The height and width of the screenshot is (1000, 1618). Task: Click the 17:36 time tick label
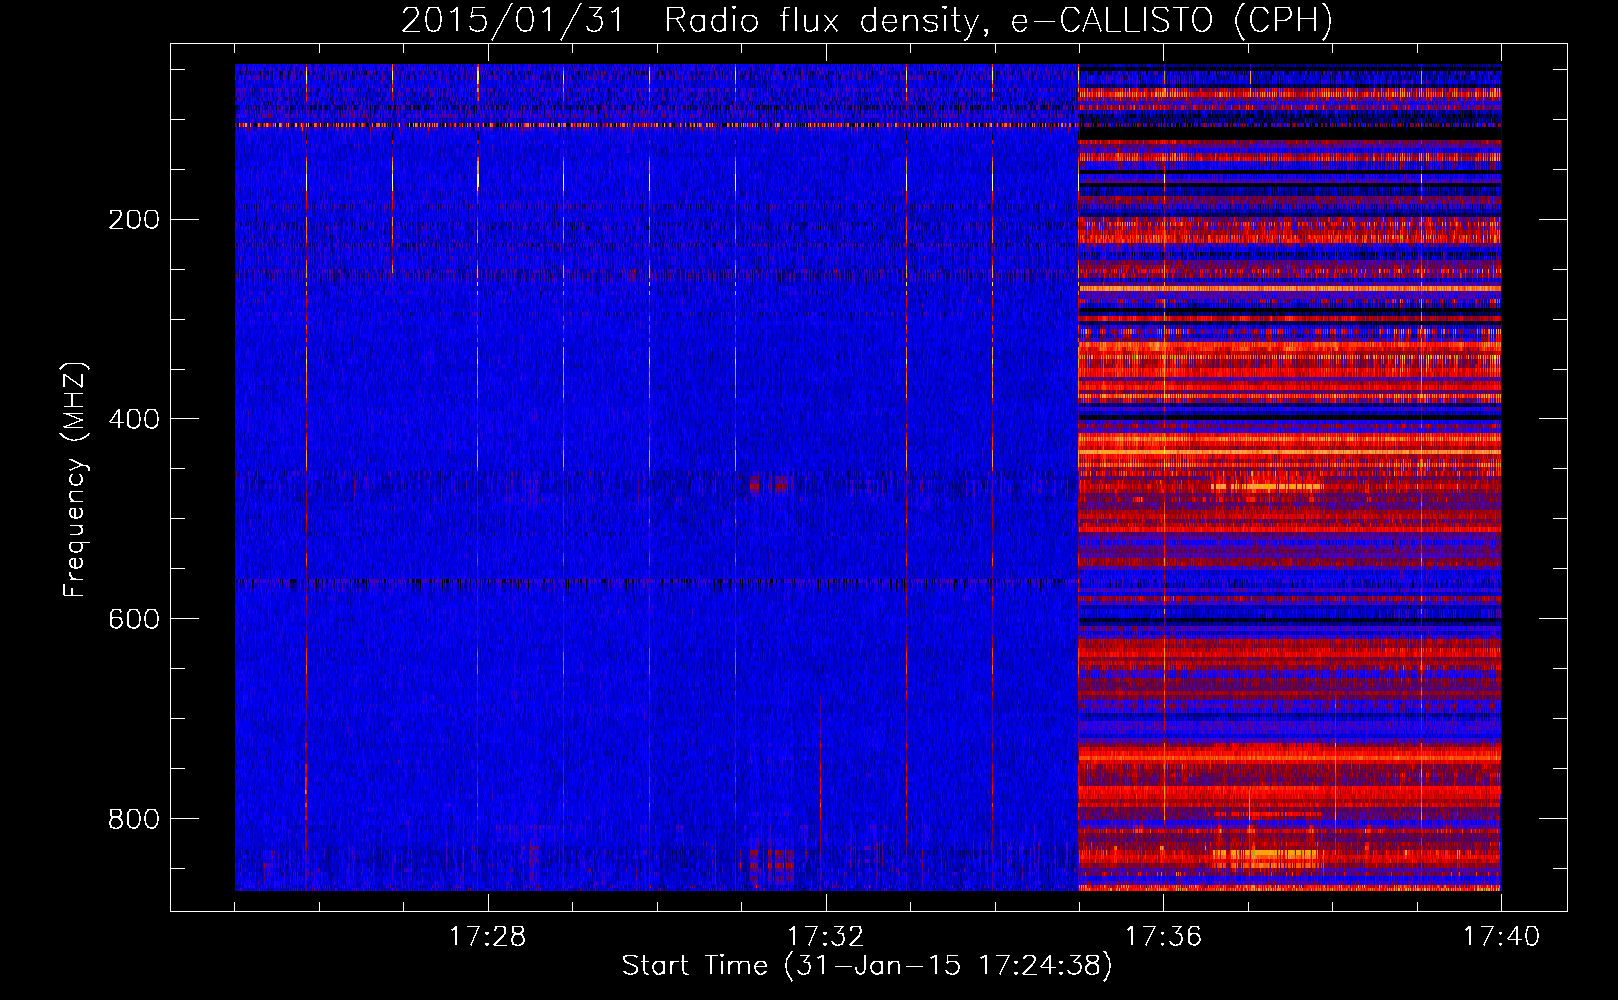1163,937
